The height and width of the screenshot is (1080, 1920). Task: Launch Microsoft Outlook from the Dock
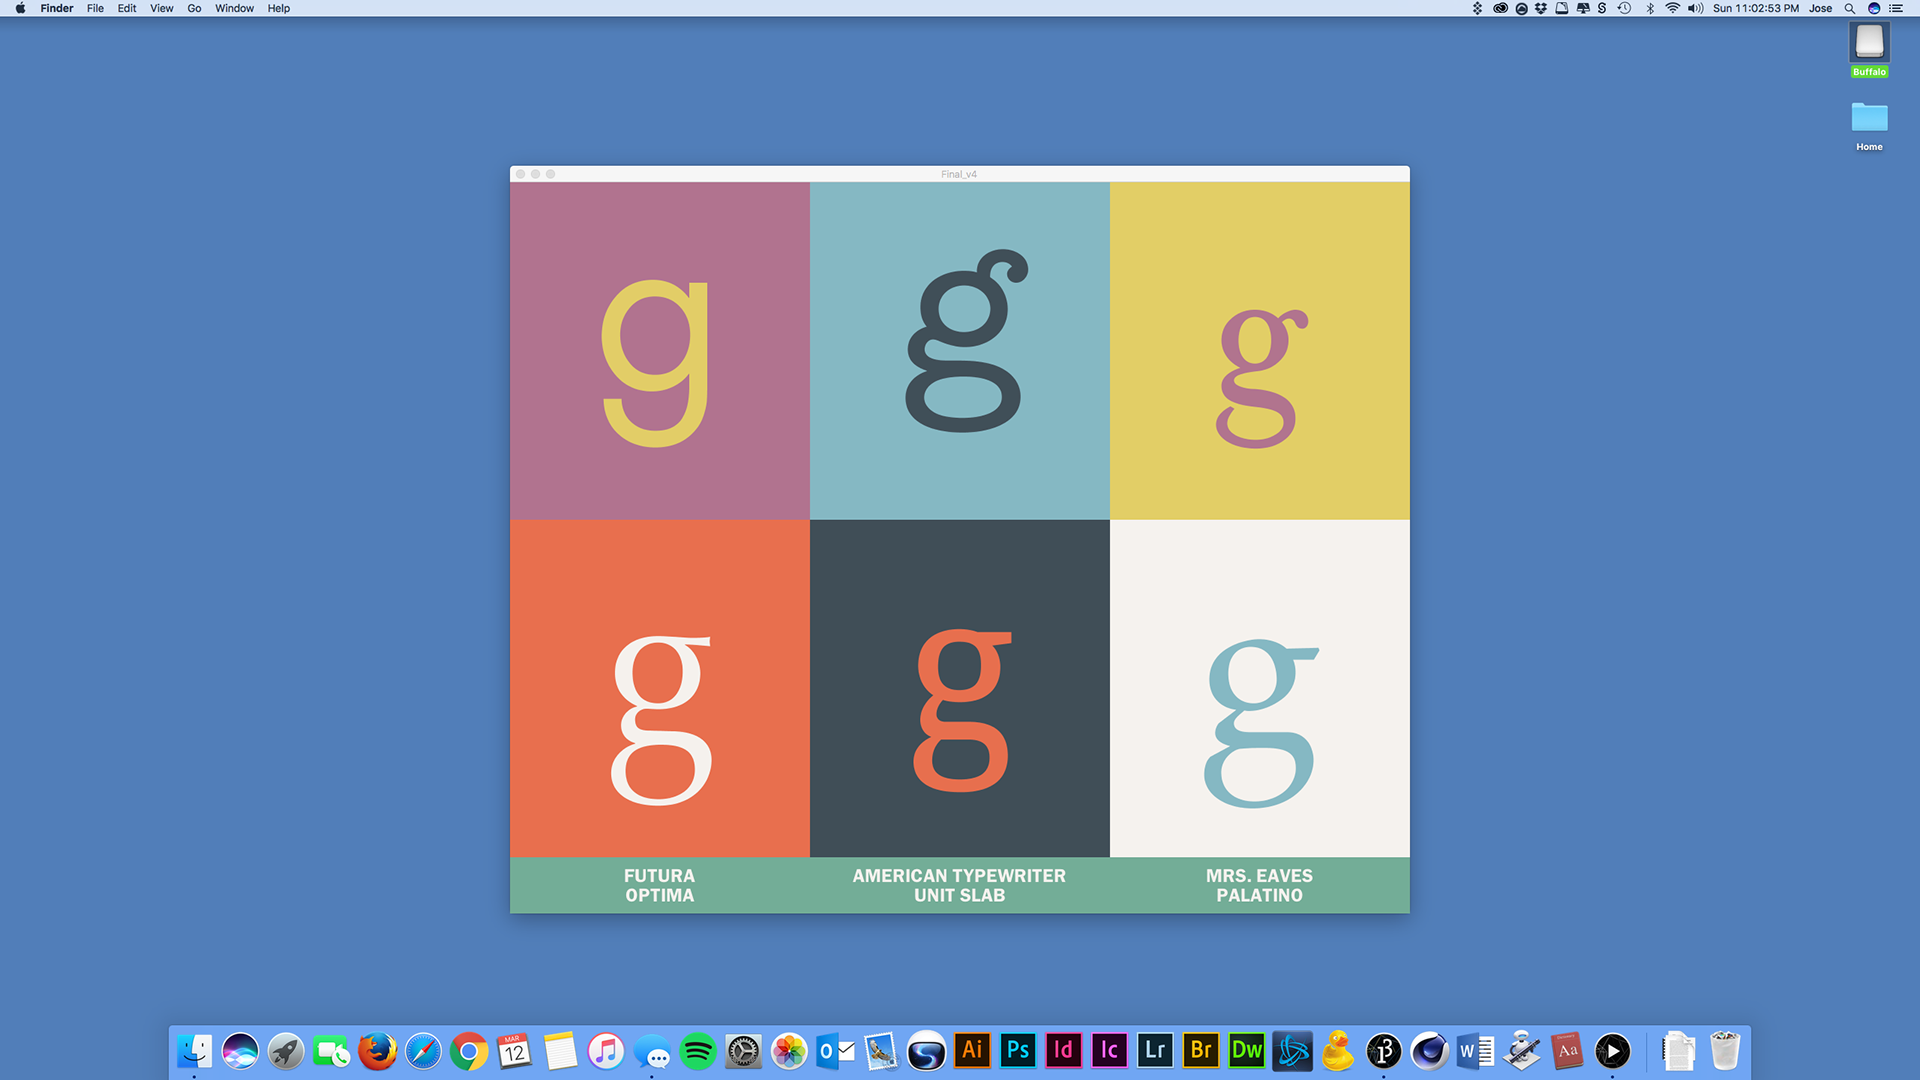[835, 1051]
